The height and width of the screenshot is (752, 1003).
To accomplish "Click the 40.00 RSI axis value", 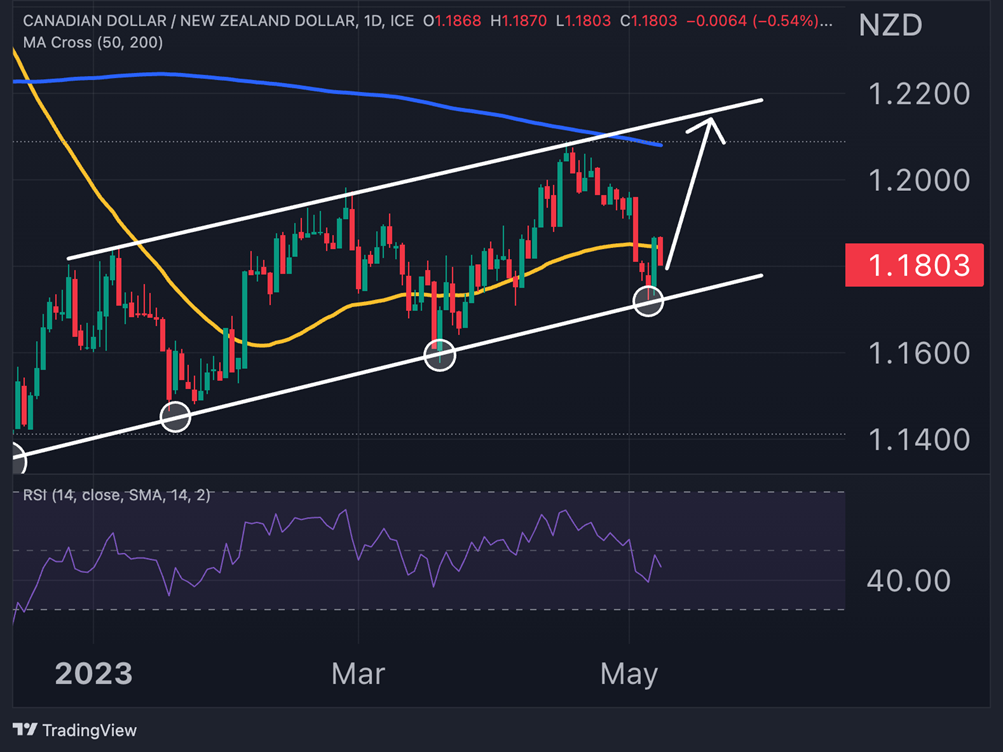I will (909, 581).
